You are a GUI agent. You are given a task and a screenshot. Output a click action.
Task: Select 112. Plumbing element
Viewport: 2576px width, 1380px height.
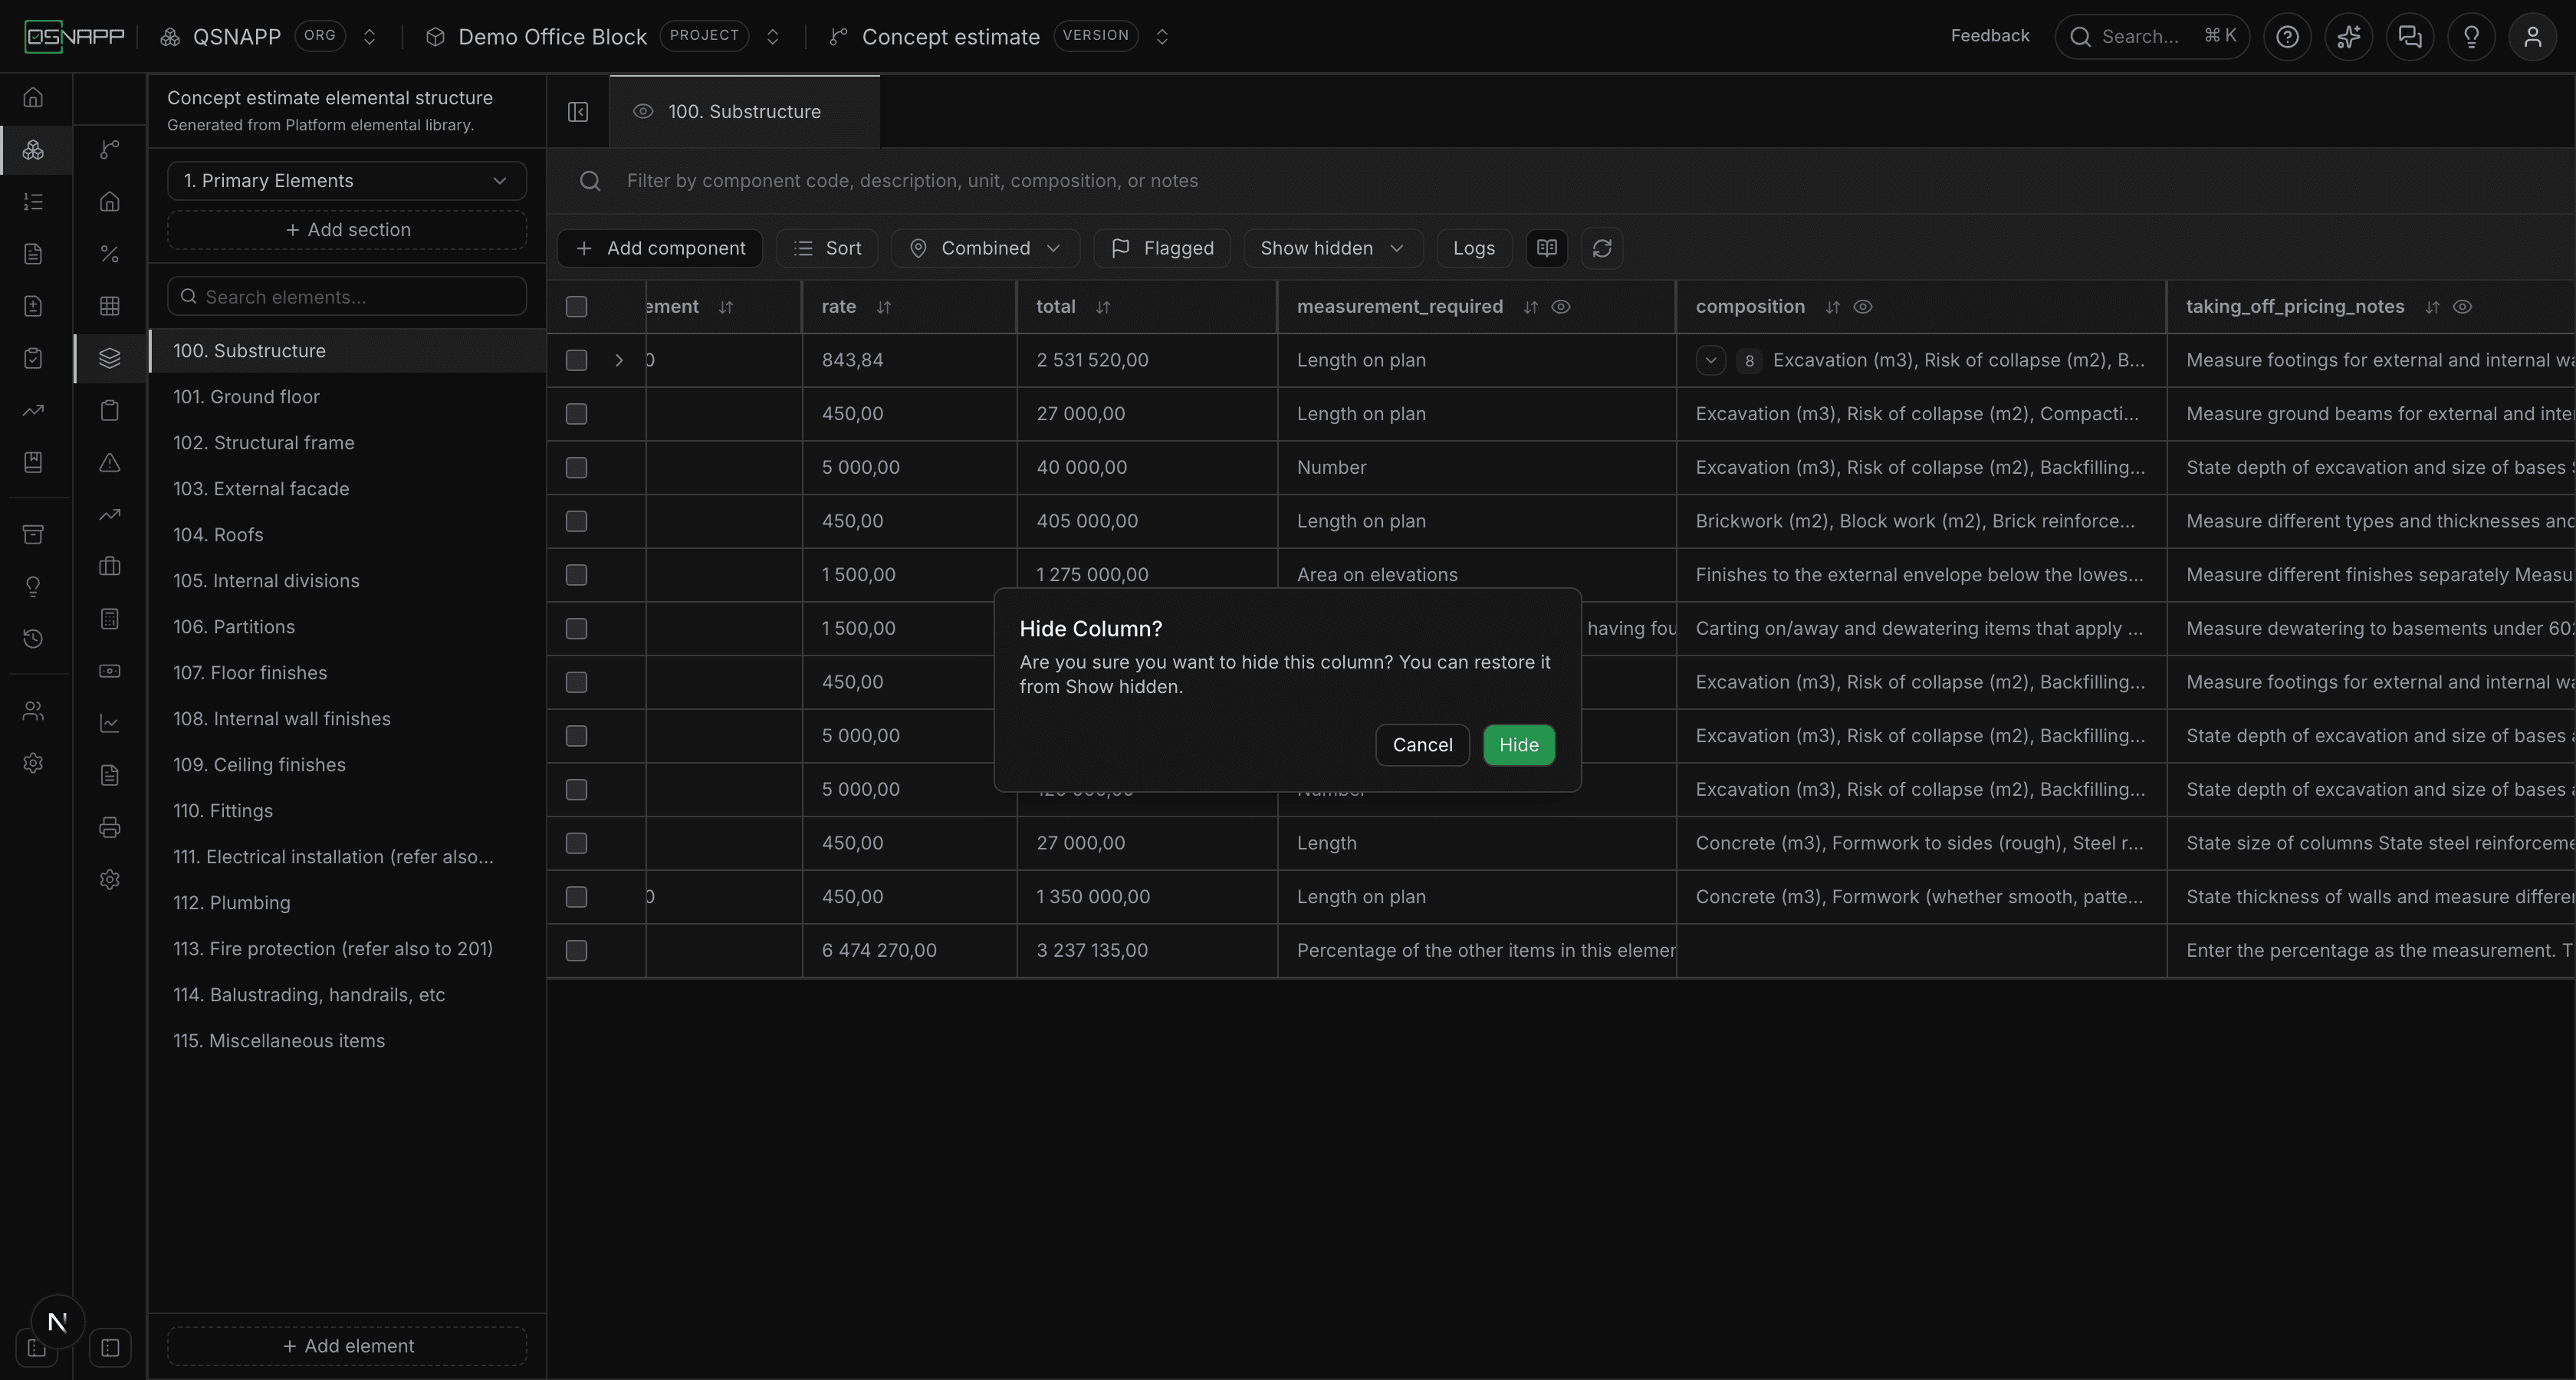(x=347, y=903)
